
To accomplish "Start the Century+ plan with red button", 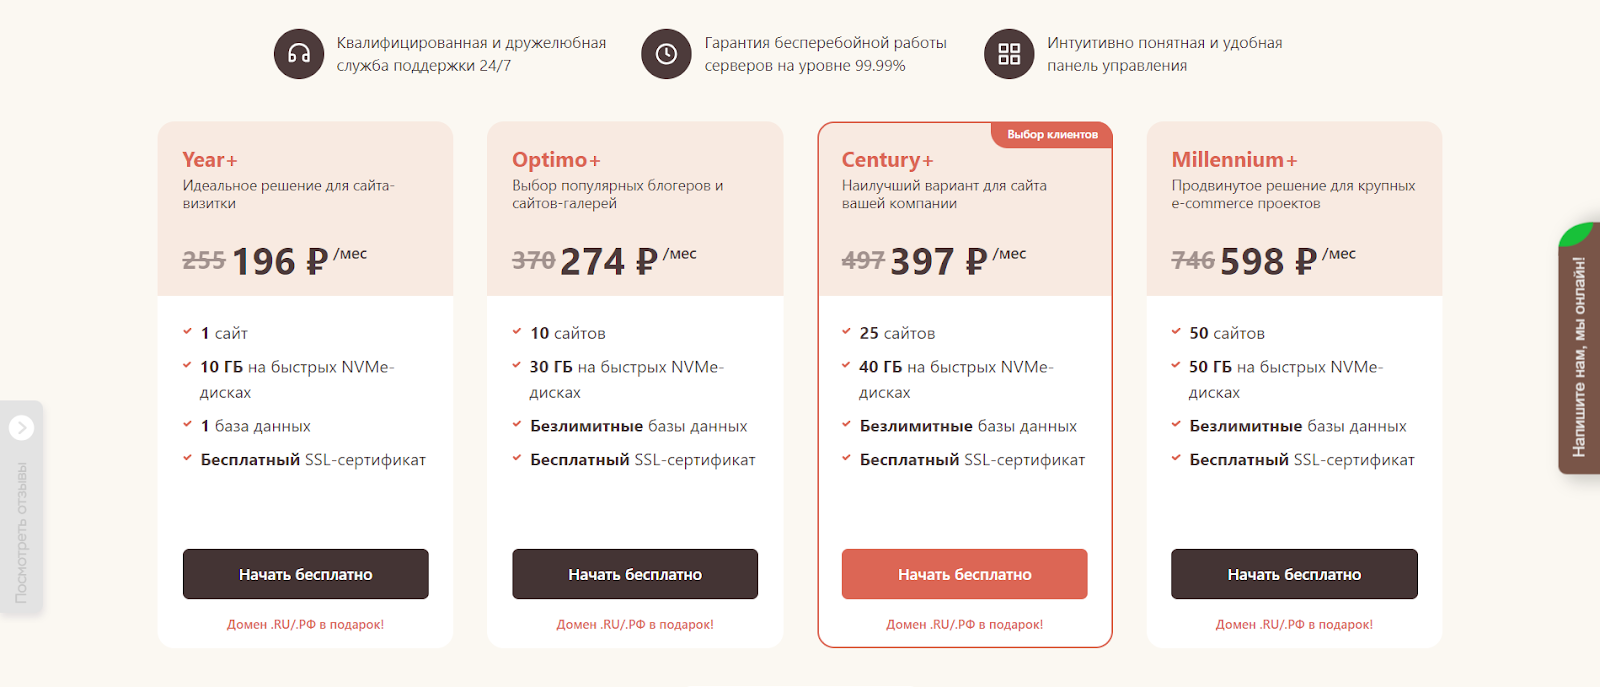I will [x=965, y=574].
